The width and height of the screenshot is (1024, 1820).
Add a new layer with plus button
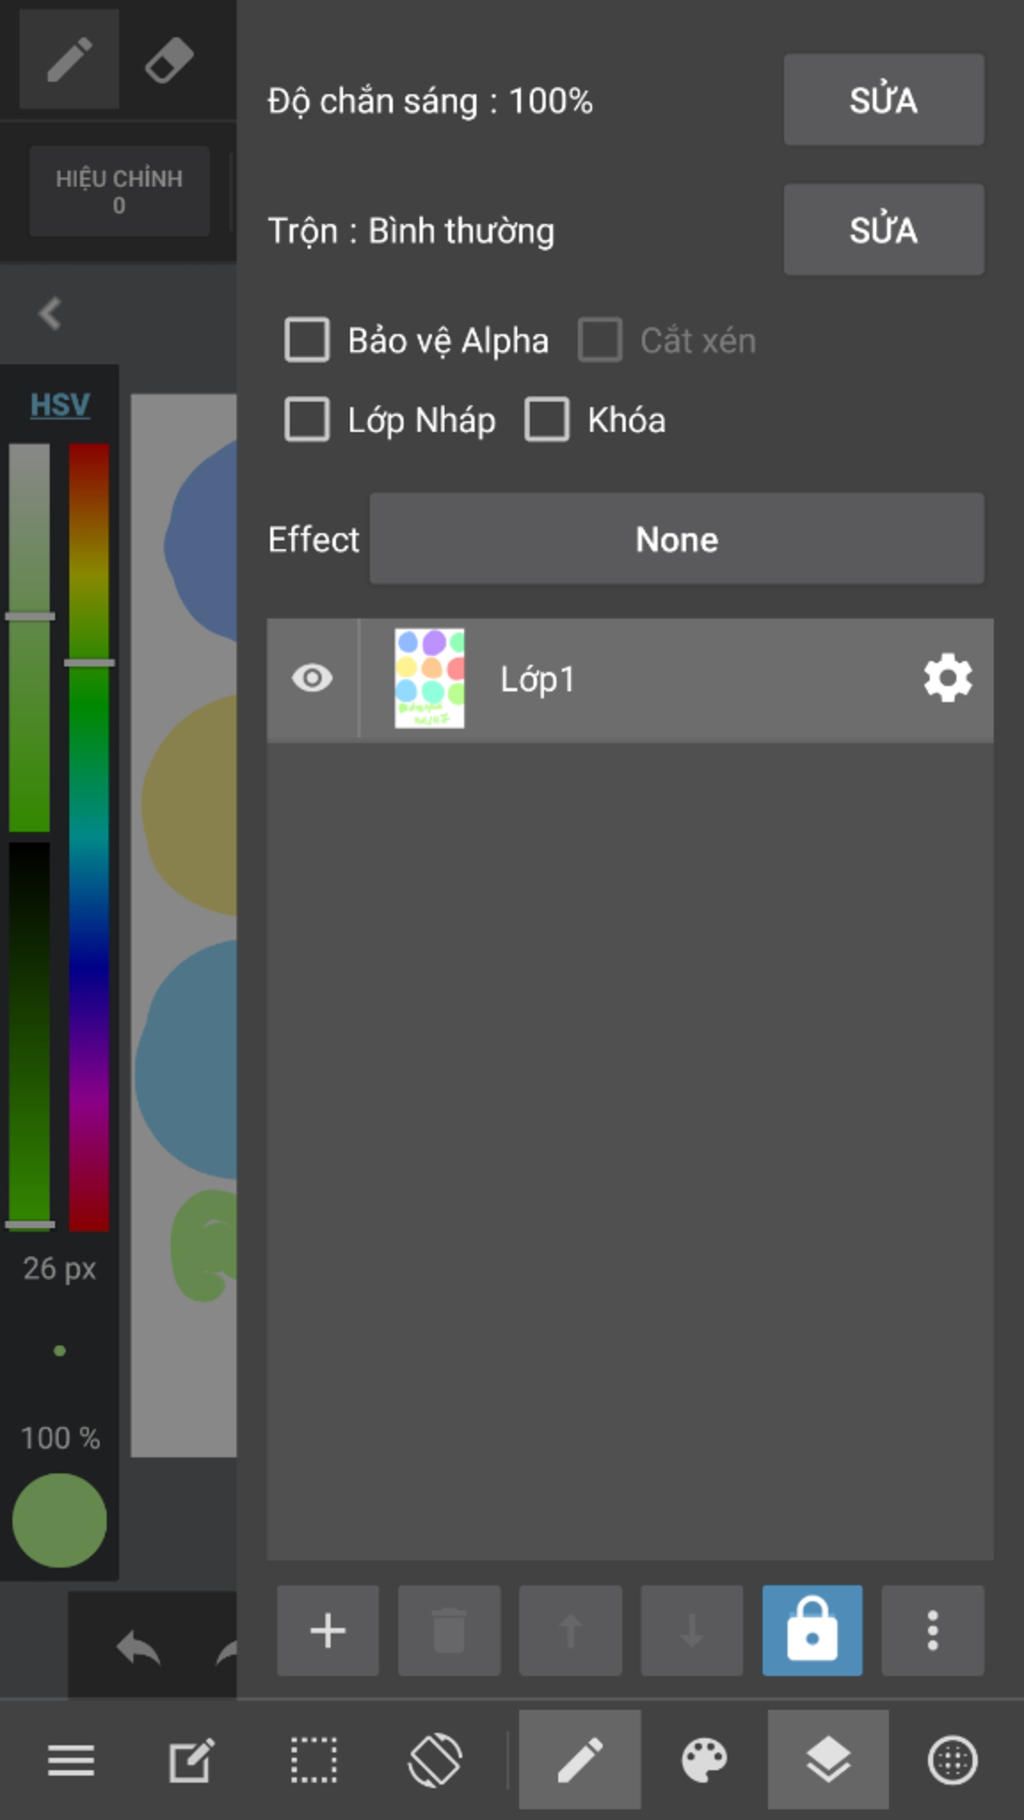tap(328, 1630)
